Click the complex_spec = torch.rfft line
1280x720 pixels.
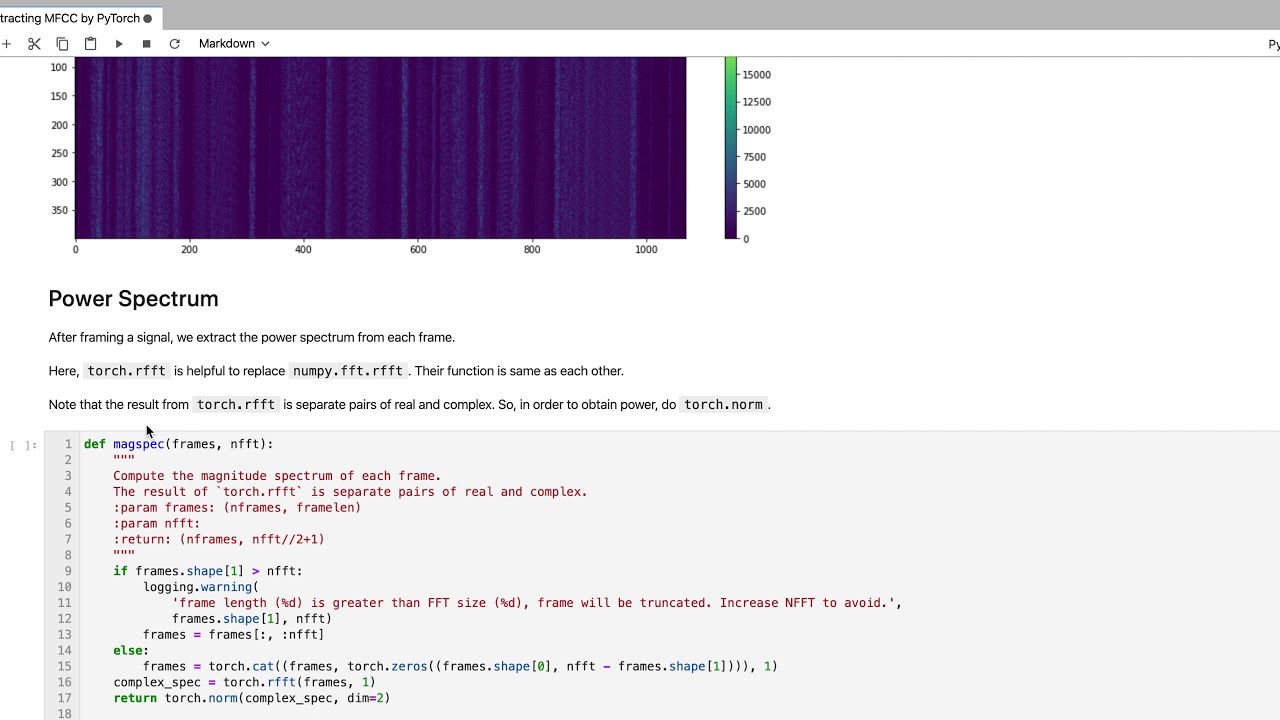click(x=244, y=682)
